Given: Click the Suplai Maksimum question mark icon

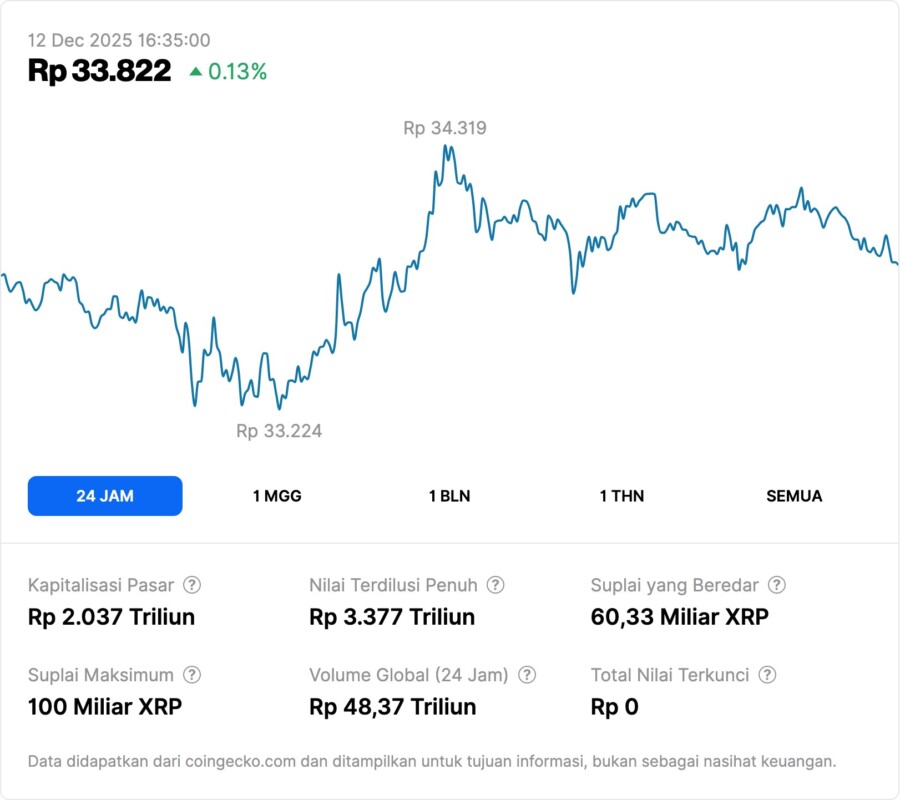Looking at the screenshot, I should tap(192, 675).
